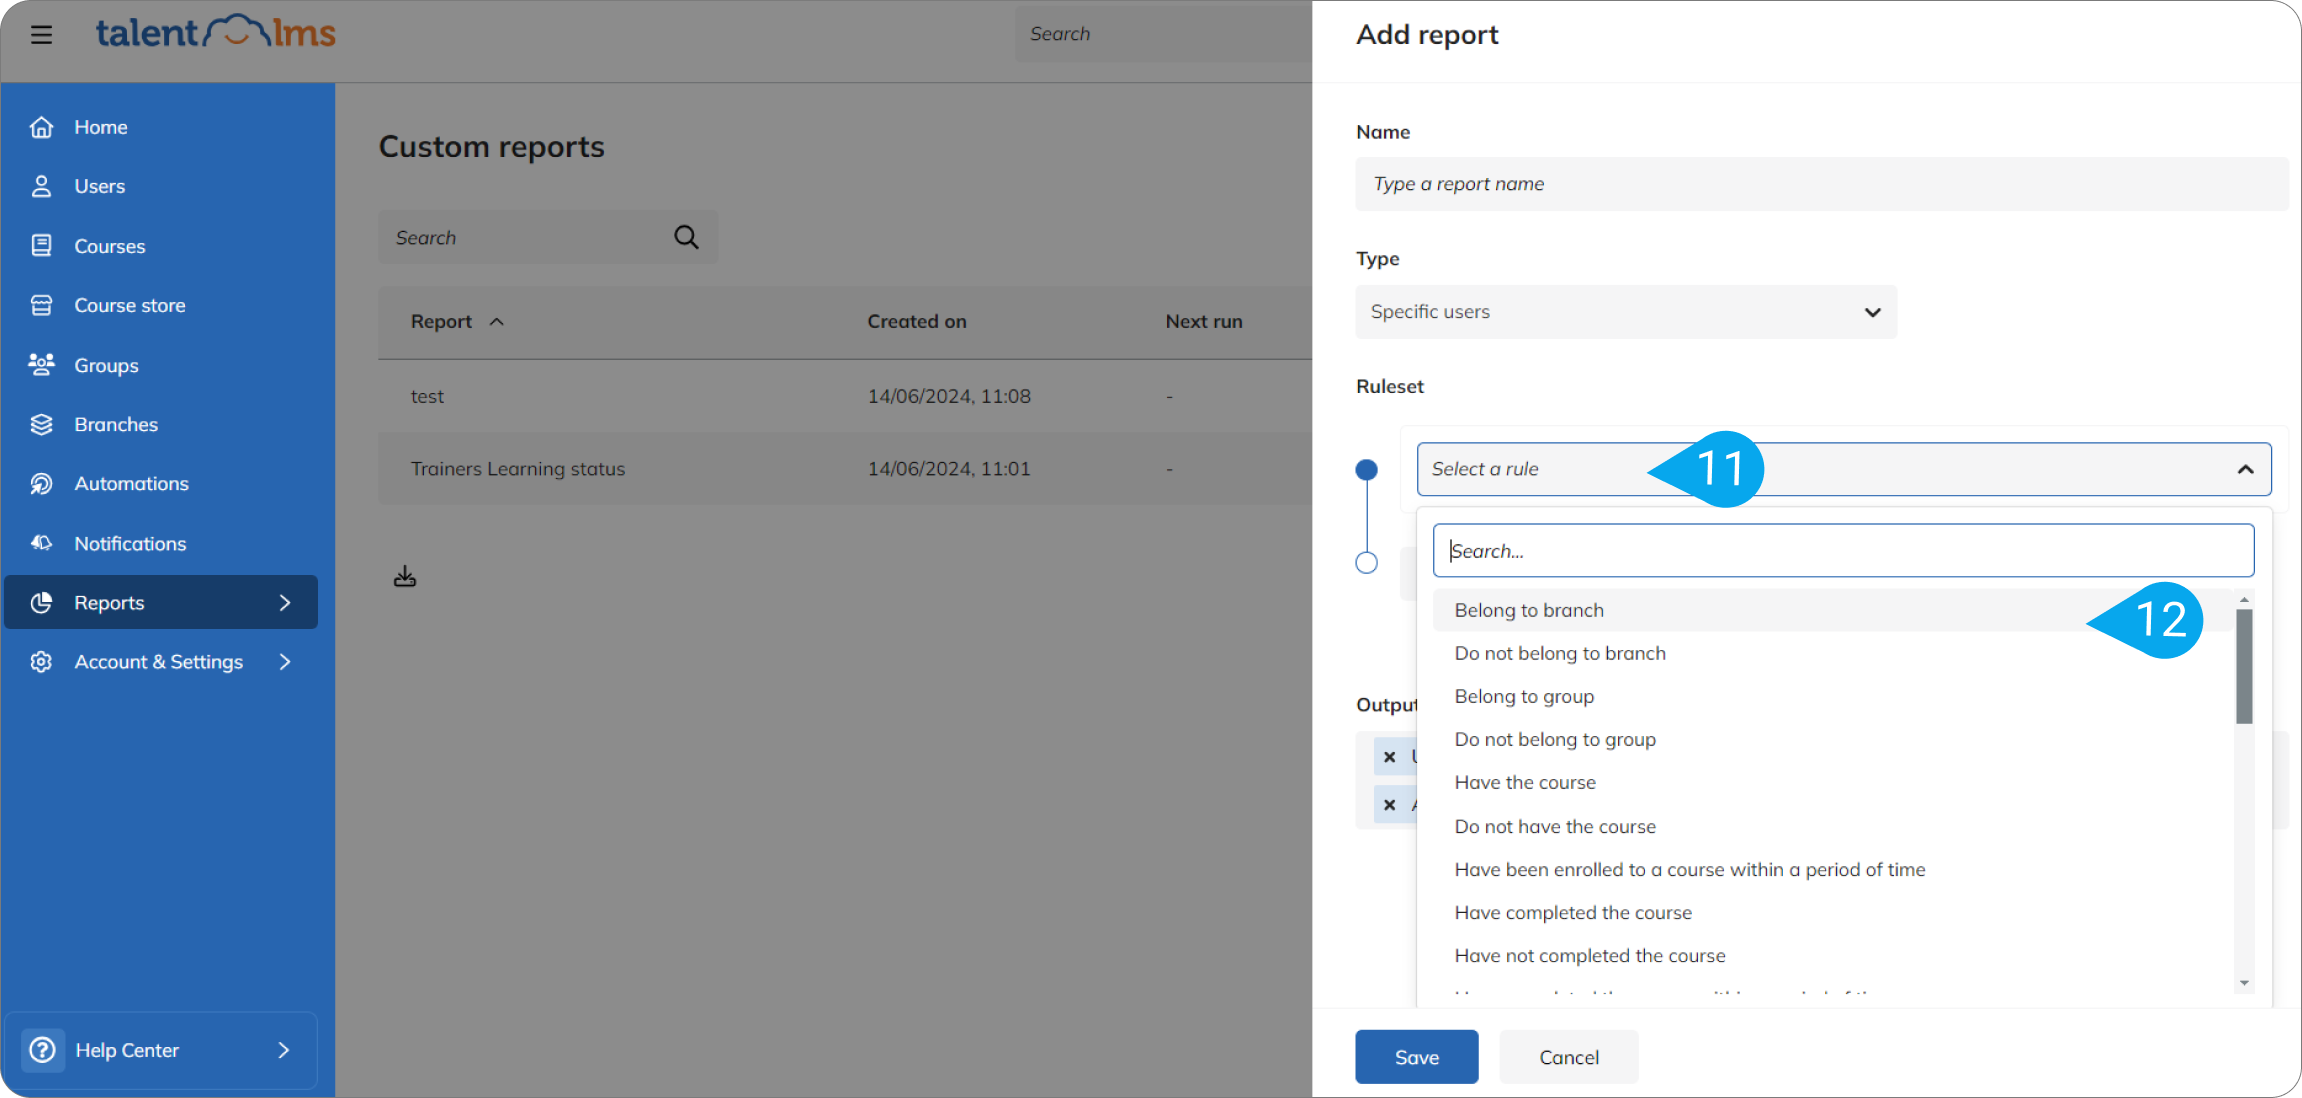Click the Created on column header

point(917,322)
